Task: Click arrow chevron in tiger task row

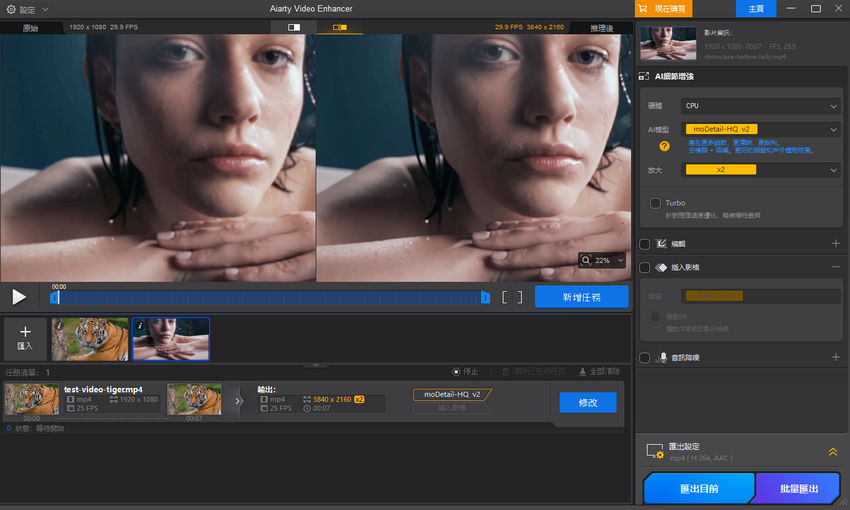Action: click(237, 401)
